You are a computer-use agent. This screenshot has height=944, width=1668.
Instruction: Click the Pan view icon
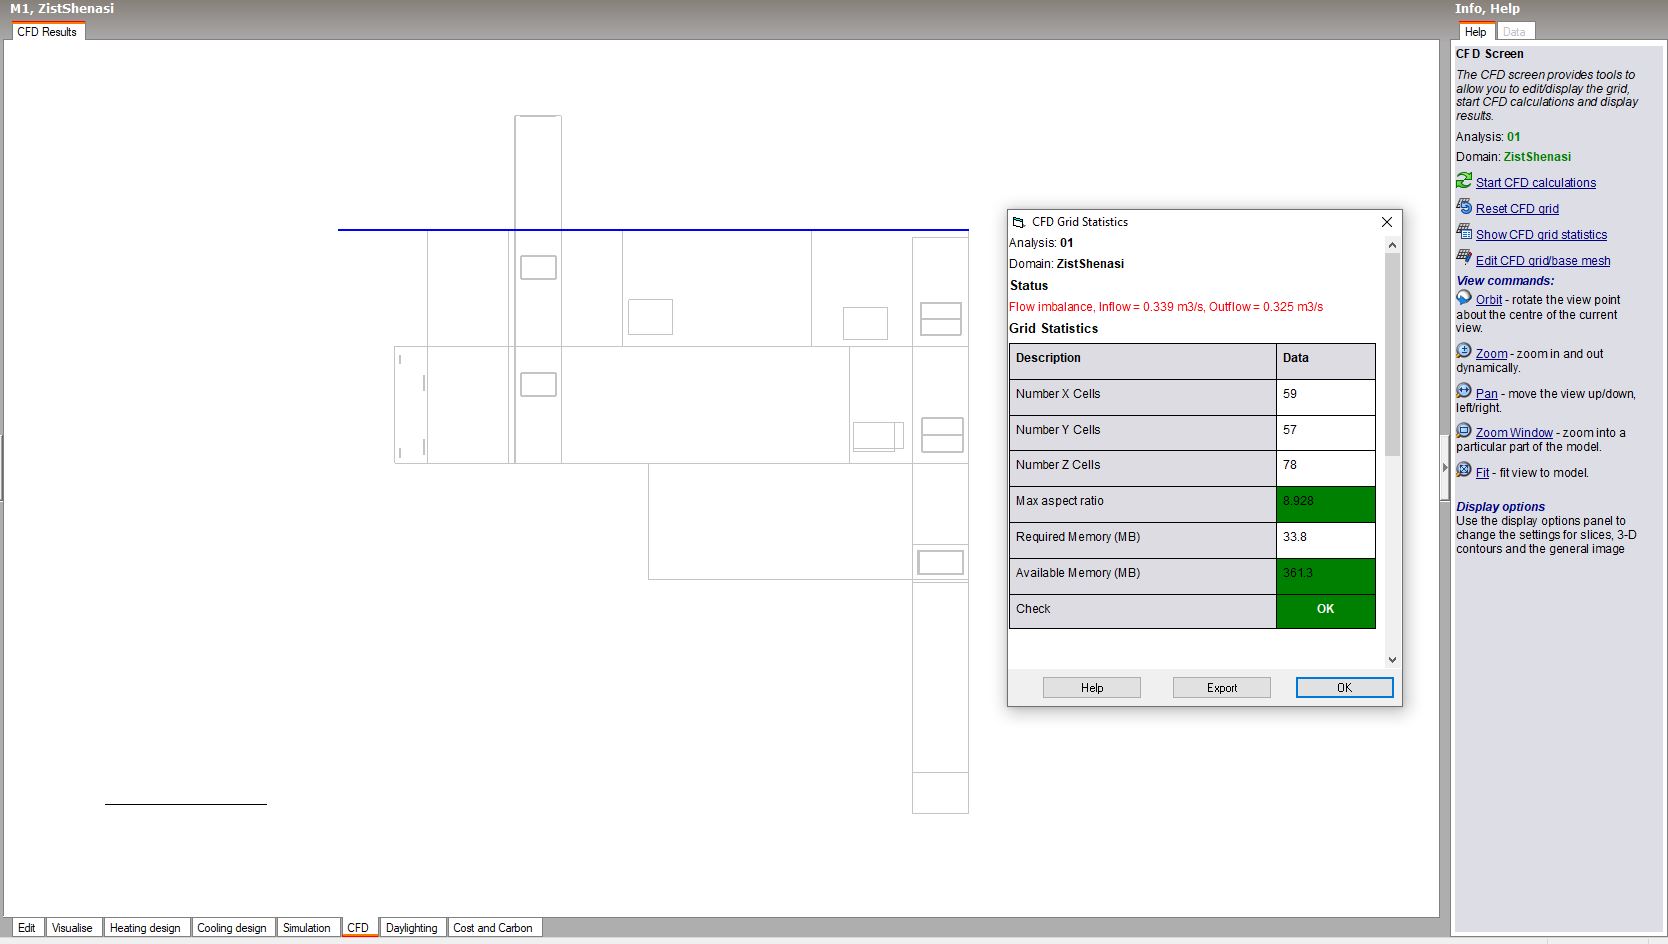point(1464,392)
